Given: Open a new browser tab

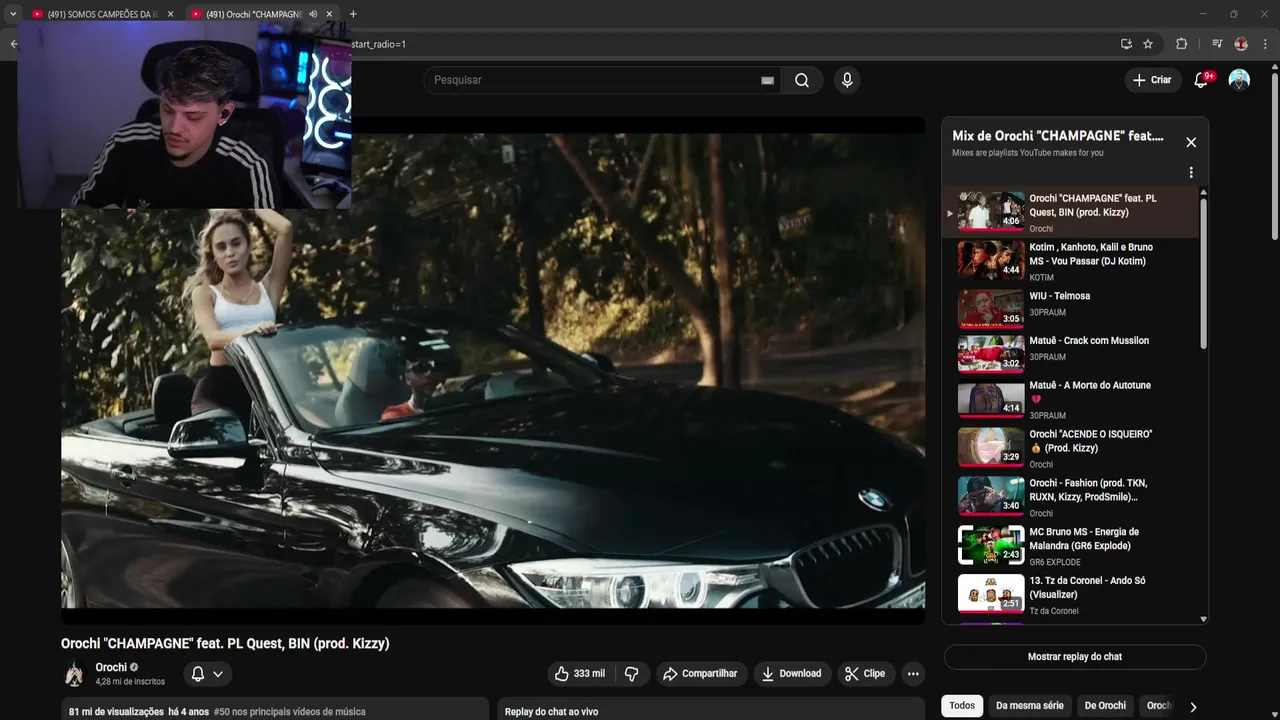Looking at the screenshot, I should click(353, 14).
